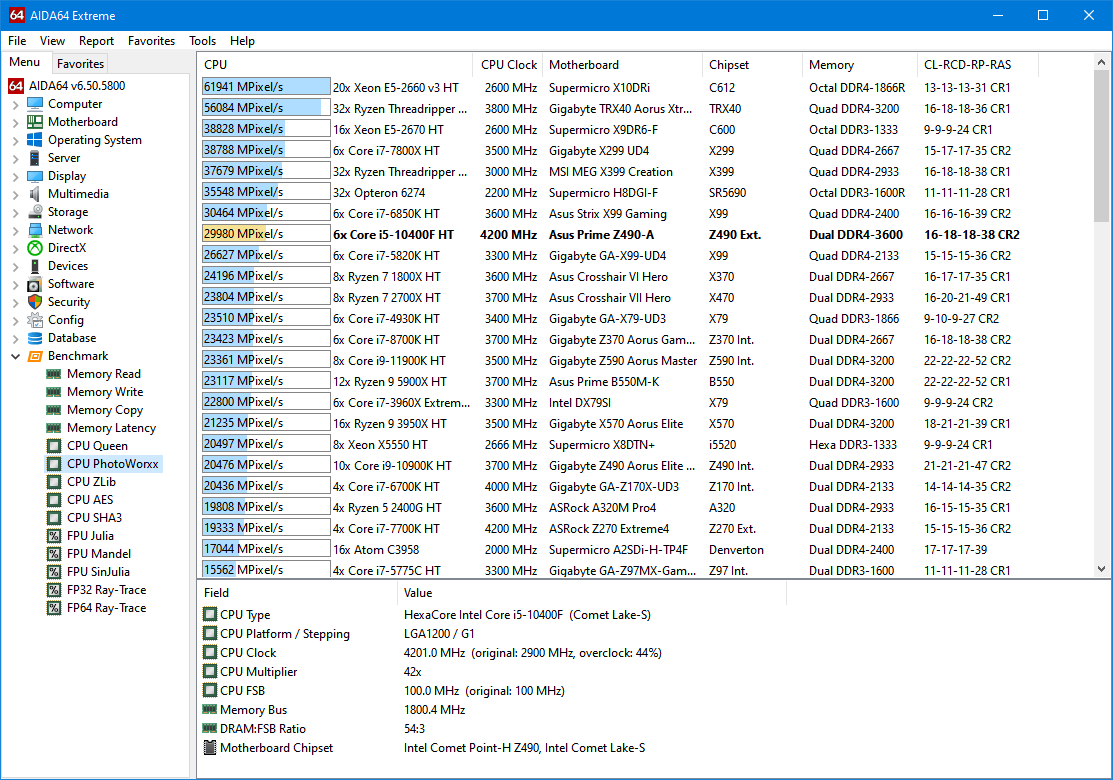The height and width of the screenshot is (780, 1113).
Task: Select the Devices icon
Action: pos(35,265)
